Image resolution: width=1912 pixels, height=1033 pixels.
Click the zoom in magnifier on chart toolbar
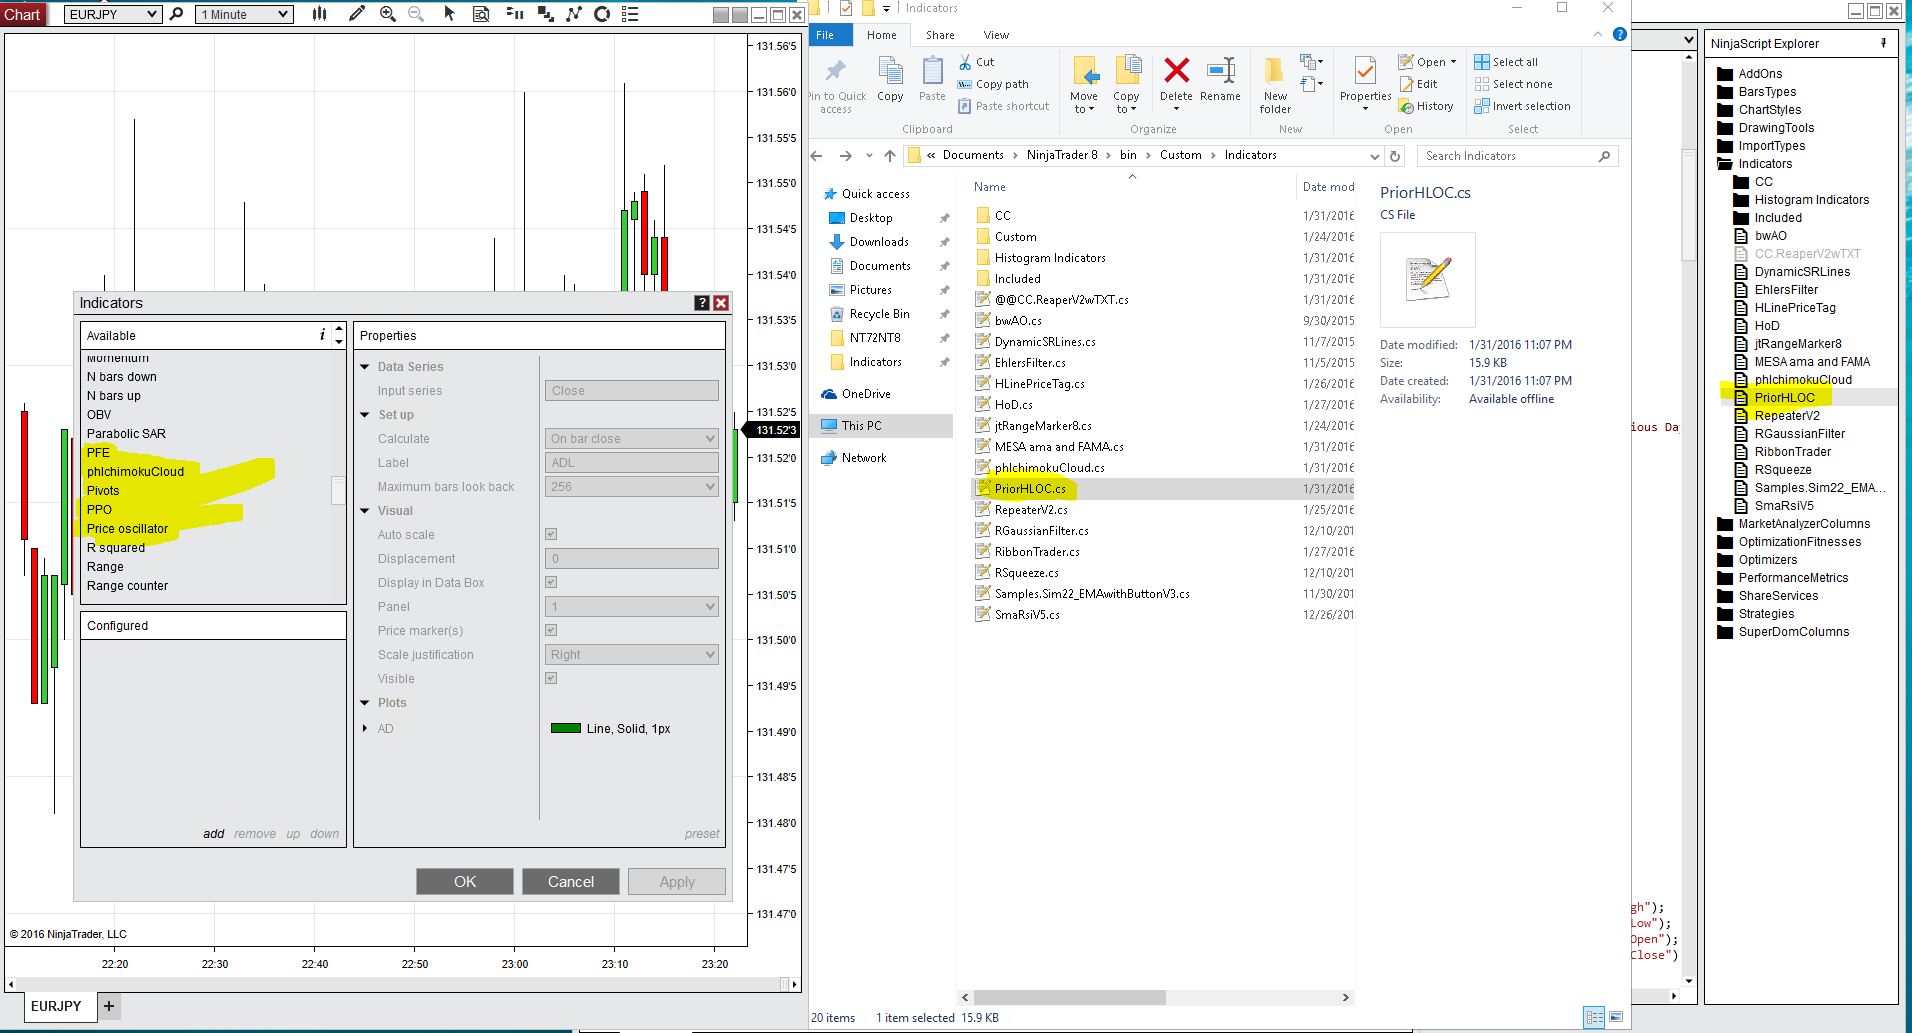[x=388, y=14]
